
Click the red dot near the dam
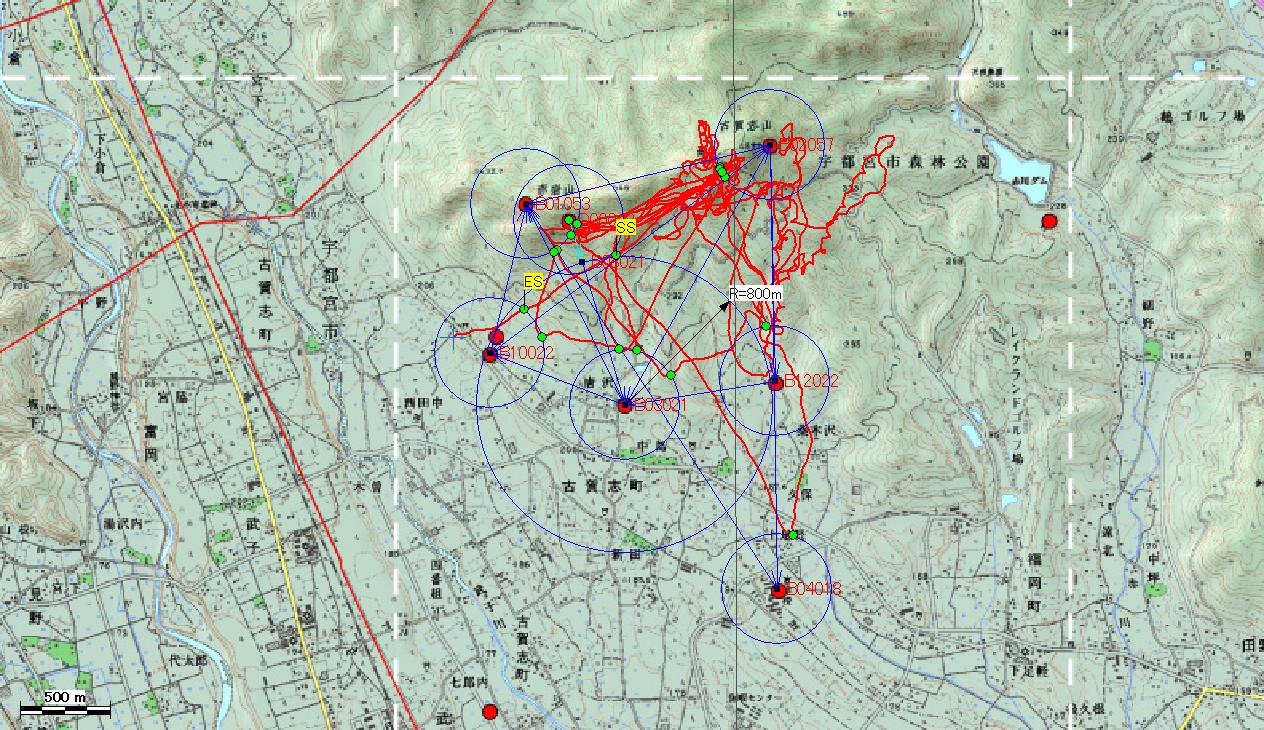tap(1049, 221)
